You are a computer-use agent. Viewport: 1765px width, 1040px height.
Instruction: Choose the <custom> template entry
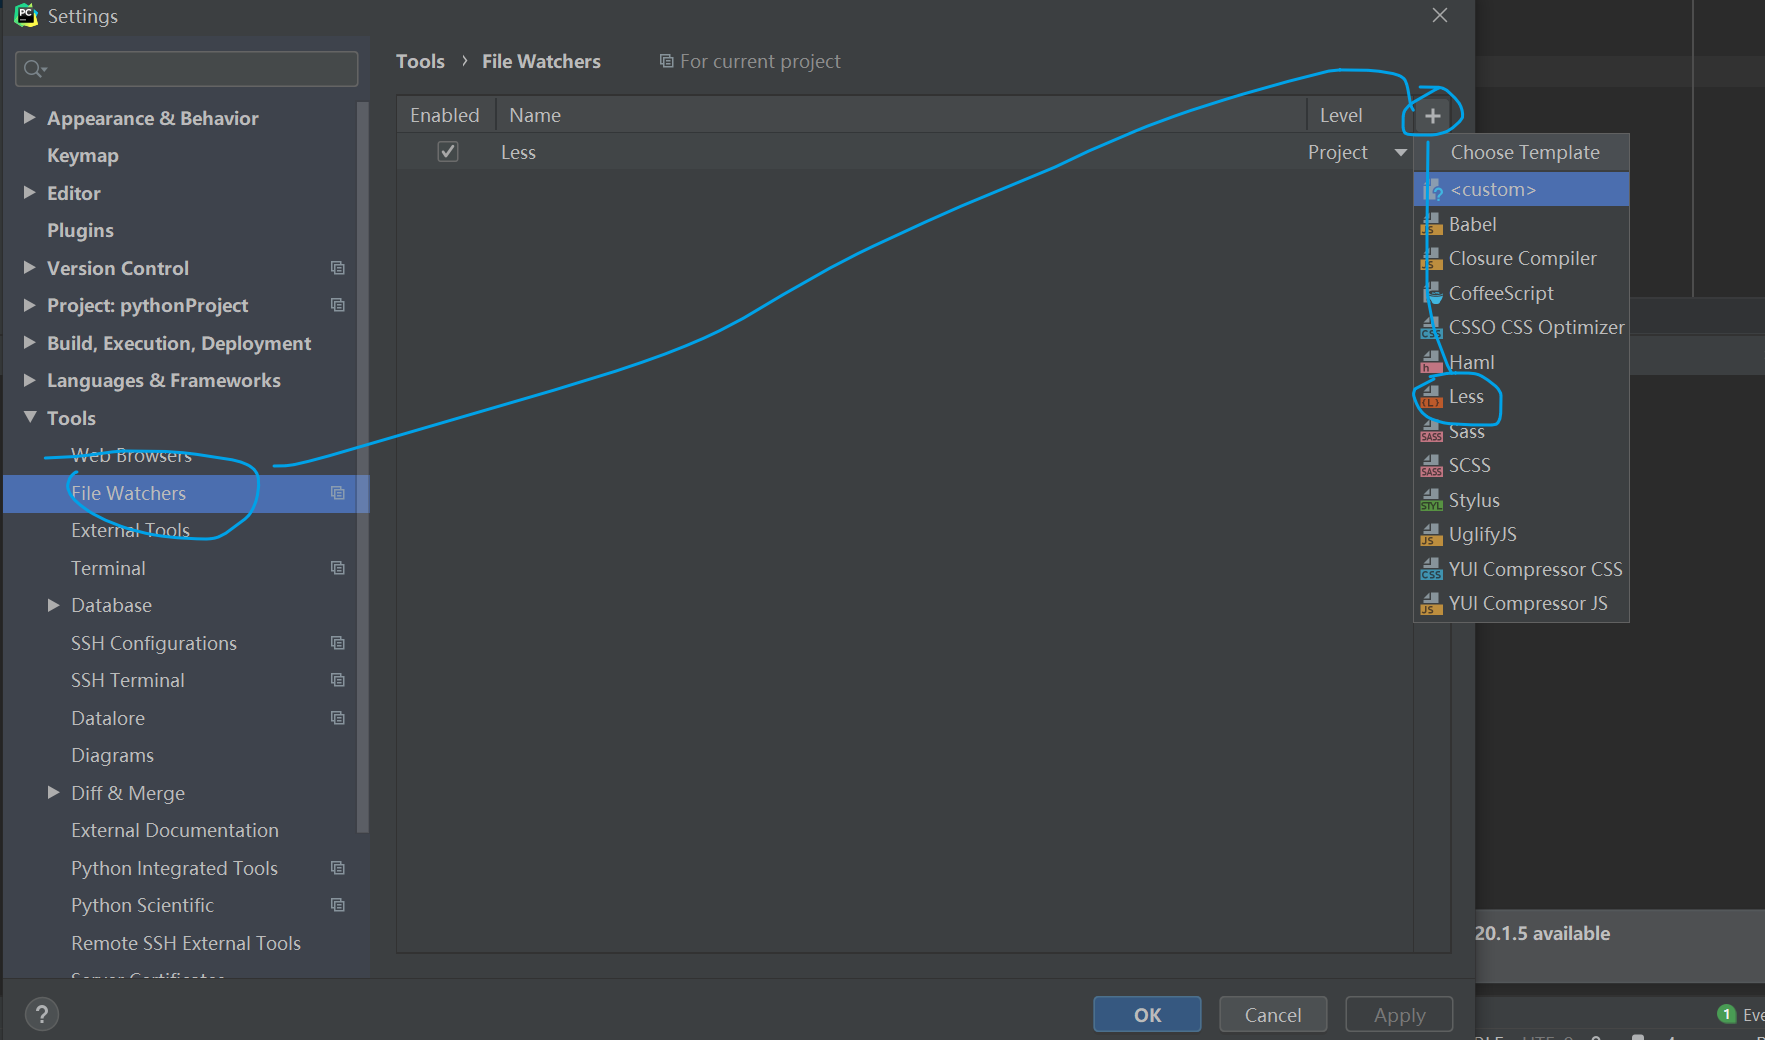pyautogui.click(x=1522, y=189)
